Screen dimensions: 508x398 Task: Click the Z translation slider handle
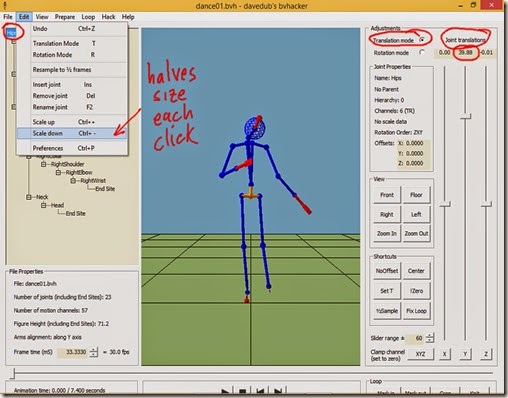[x=486, y=204]
